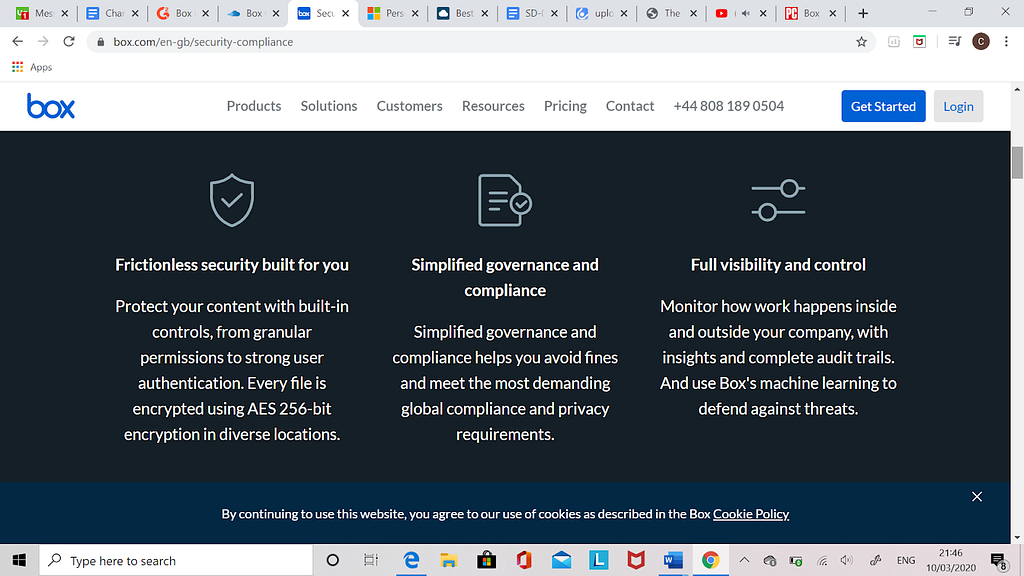
Task: Open the Windows Start menu
Action: point(19,560)
